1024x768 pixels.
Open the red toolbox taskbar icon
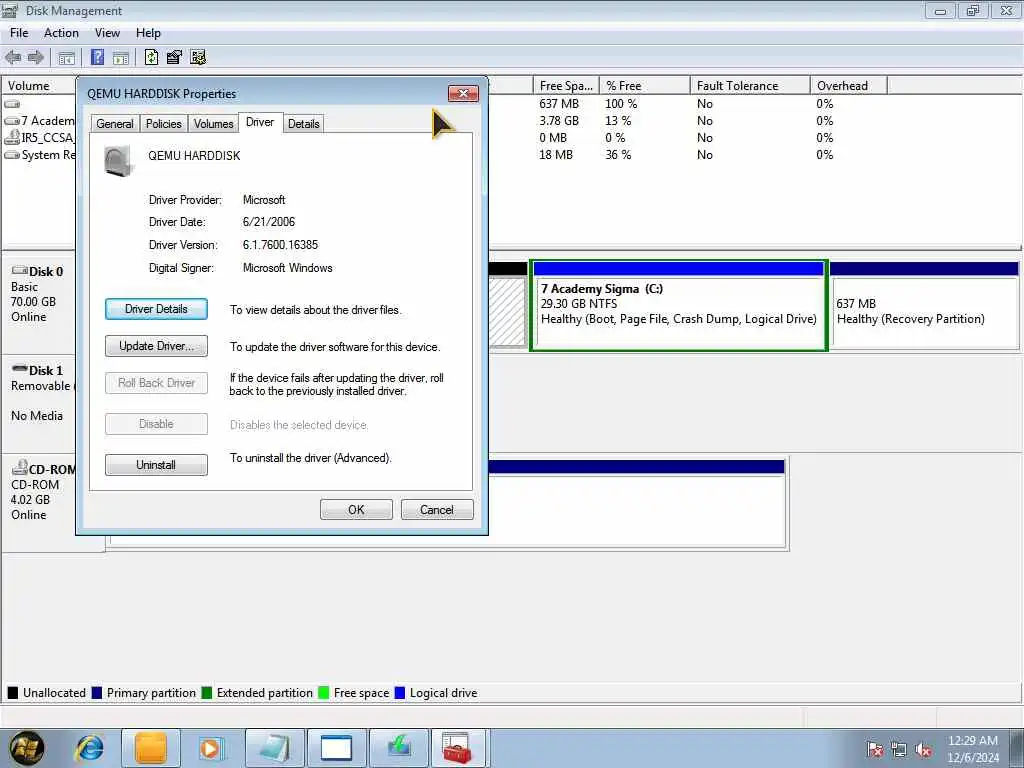pyautogui.click(x=456, y=748)
